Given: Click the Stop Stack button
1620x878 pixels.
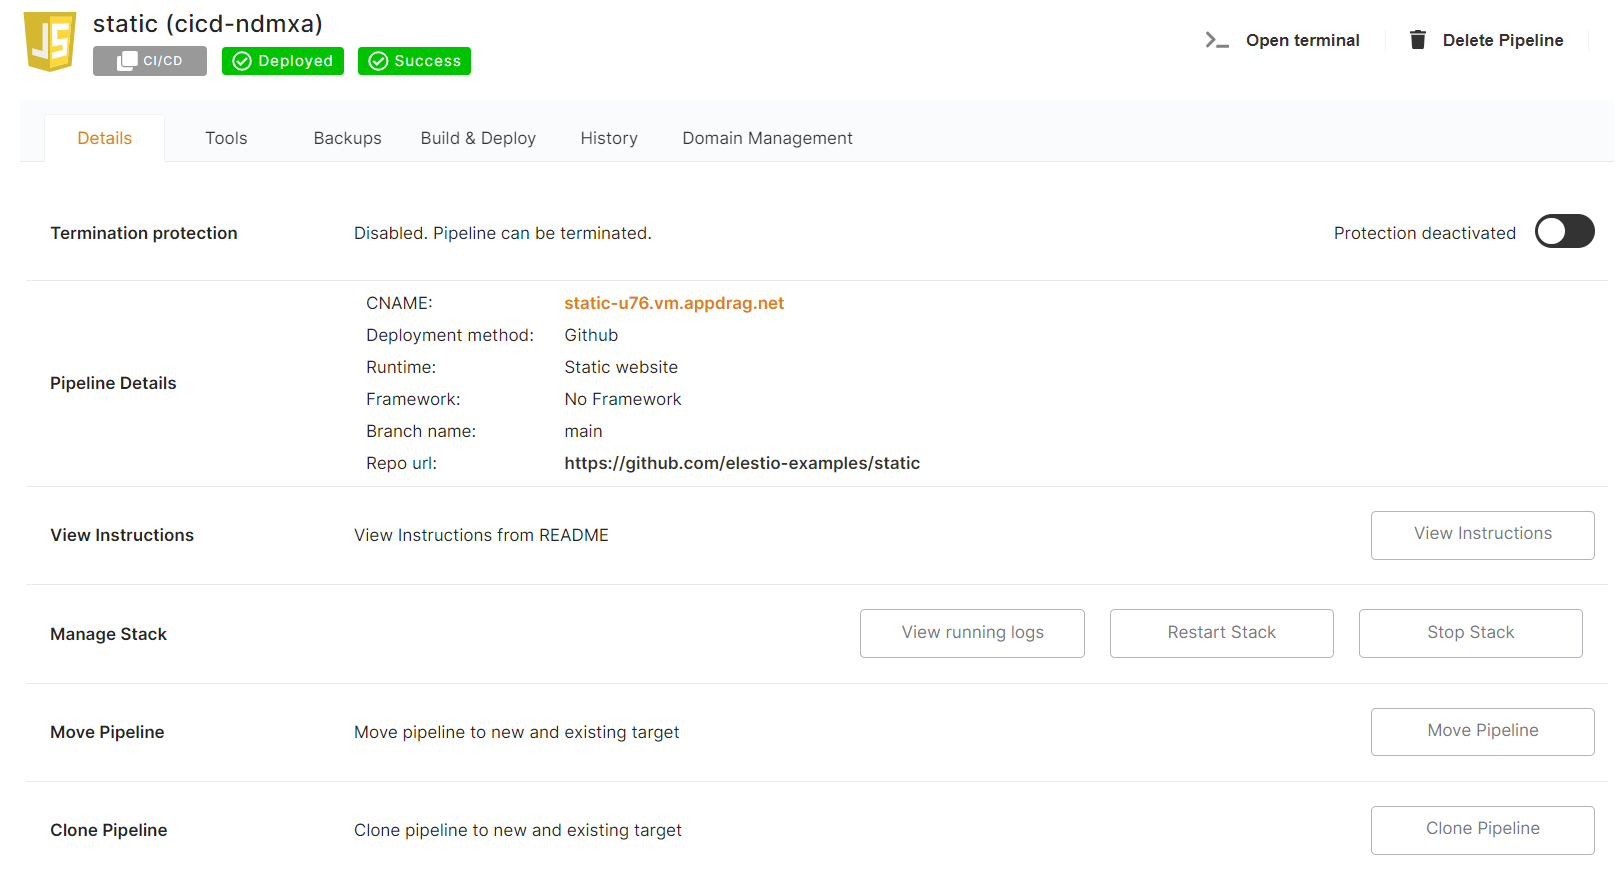Looking at the screenshot, I should click(x=1470, y=633).
